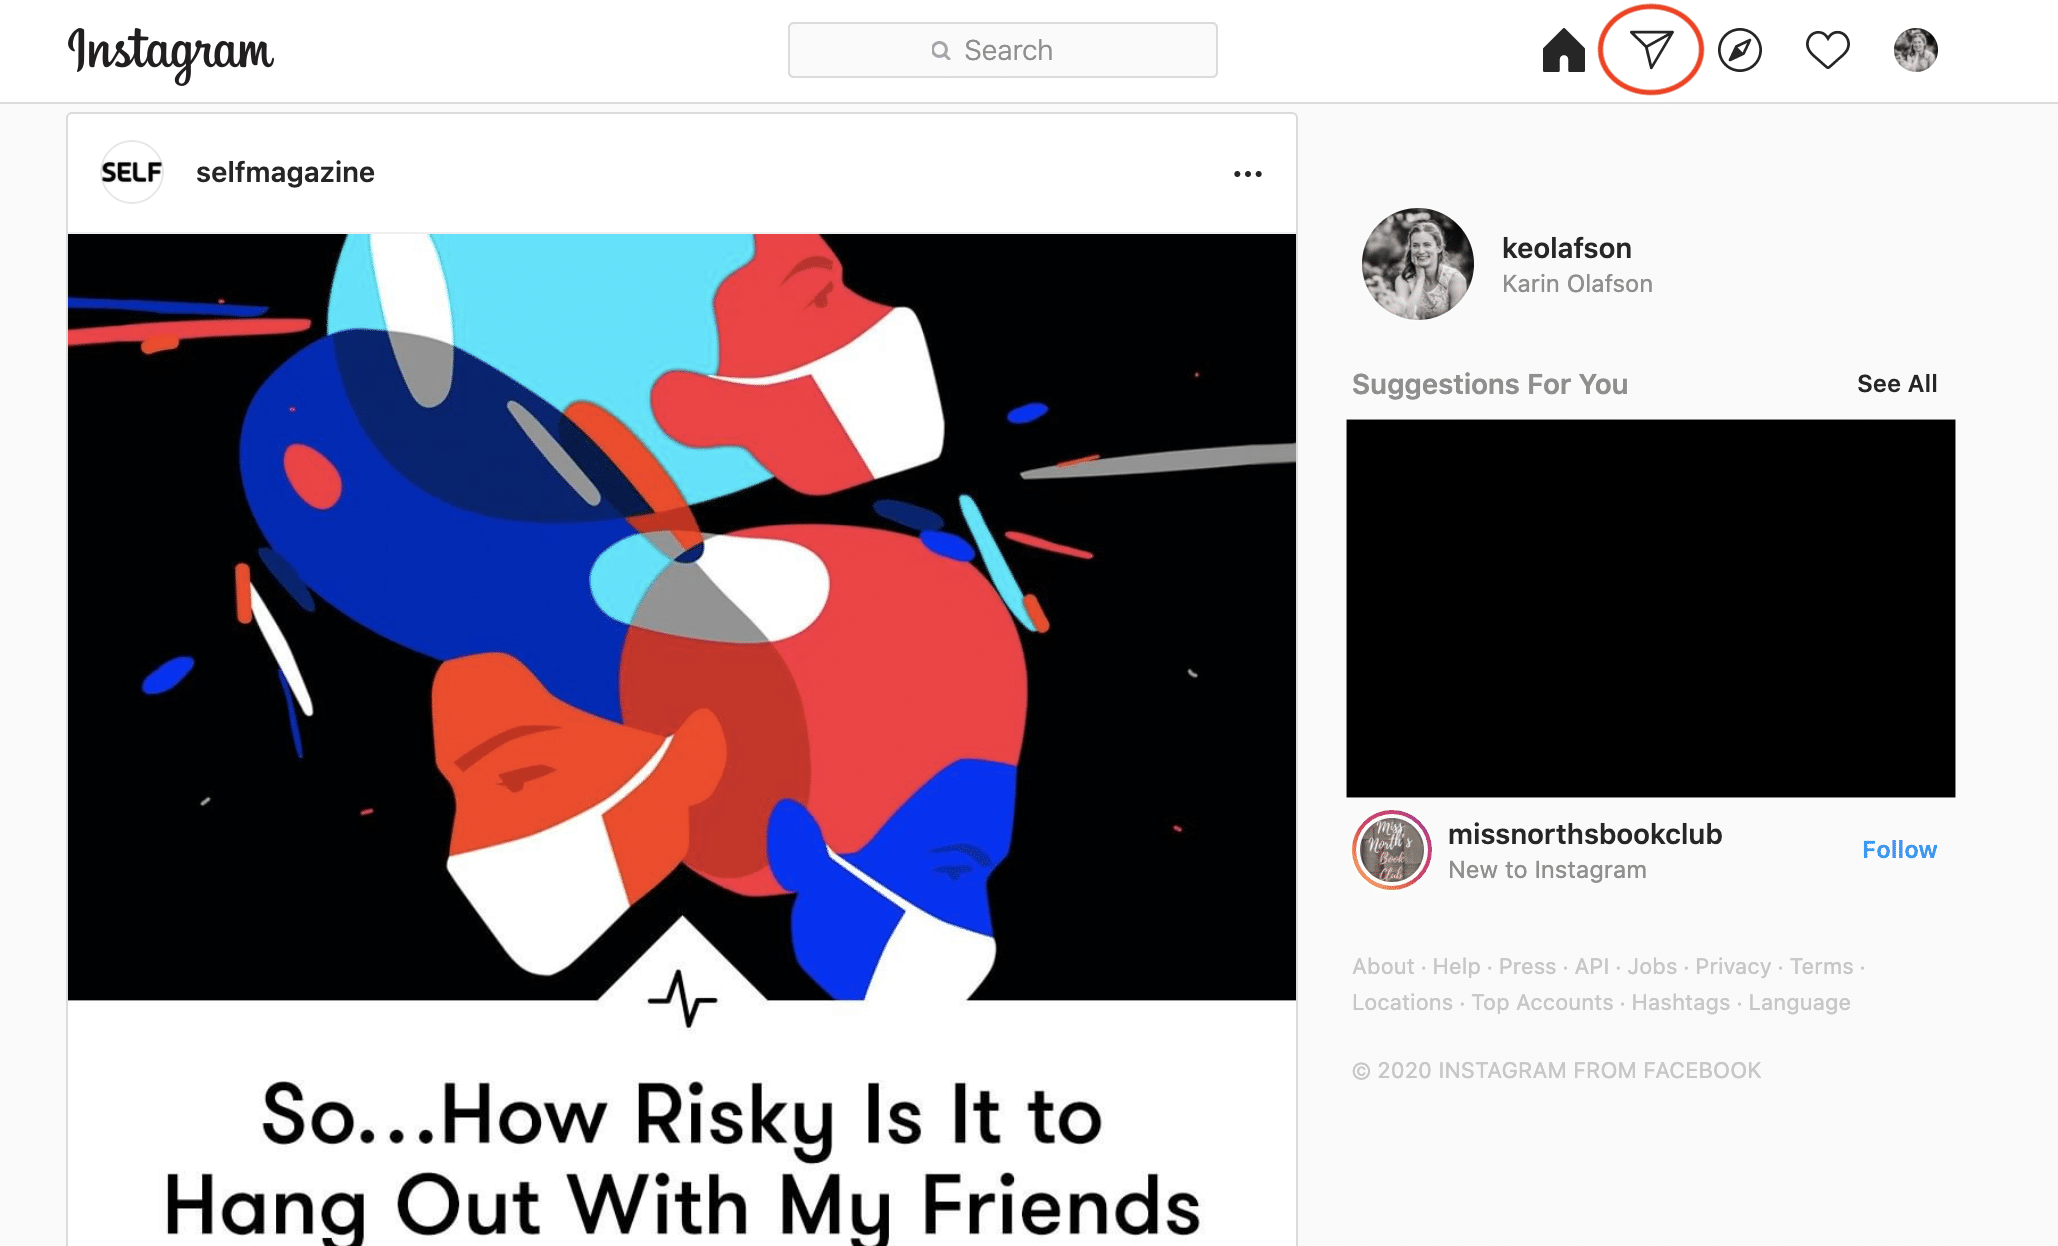Open Direct messages paper plane icon
Viewport: 2058px width, 1246px height.
[x=1651, y=49]
